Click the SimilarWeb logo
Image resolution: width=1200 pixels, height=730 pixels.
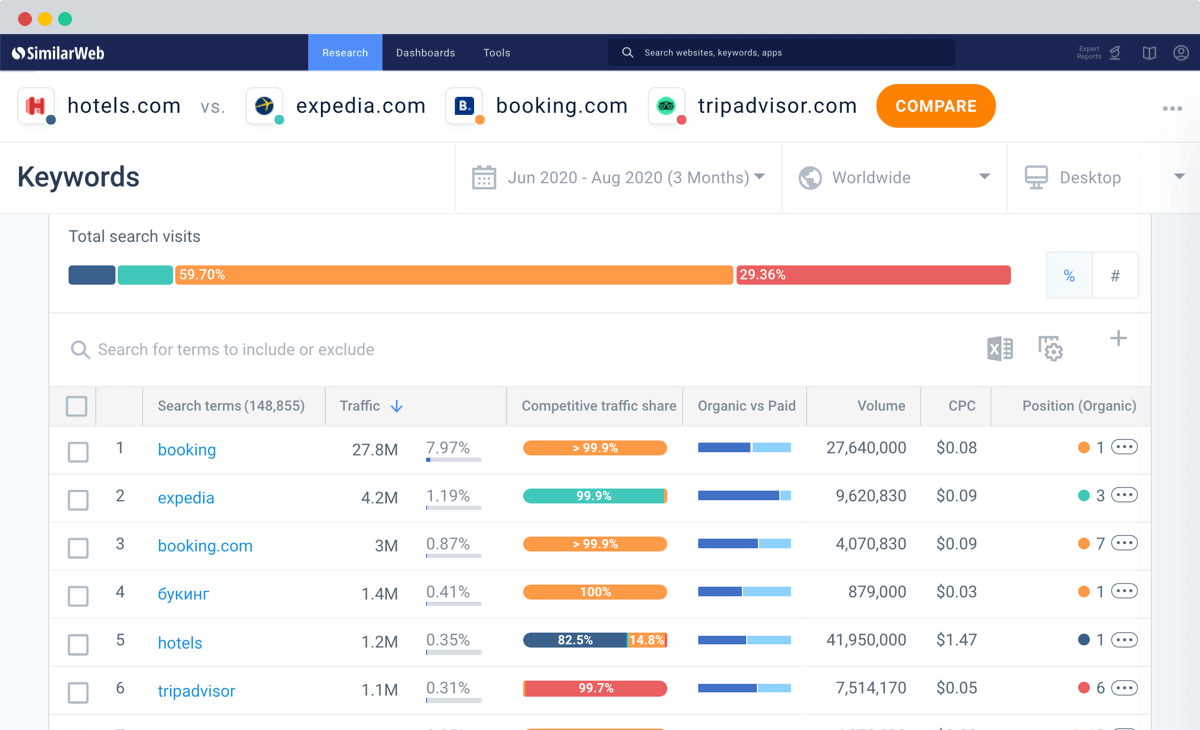pyautogui.click(x=58, y=53)
